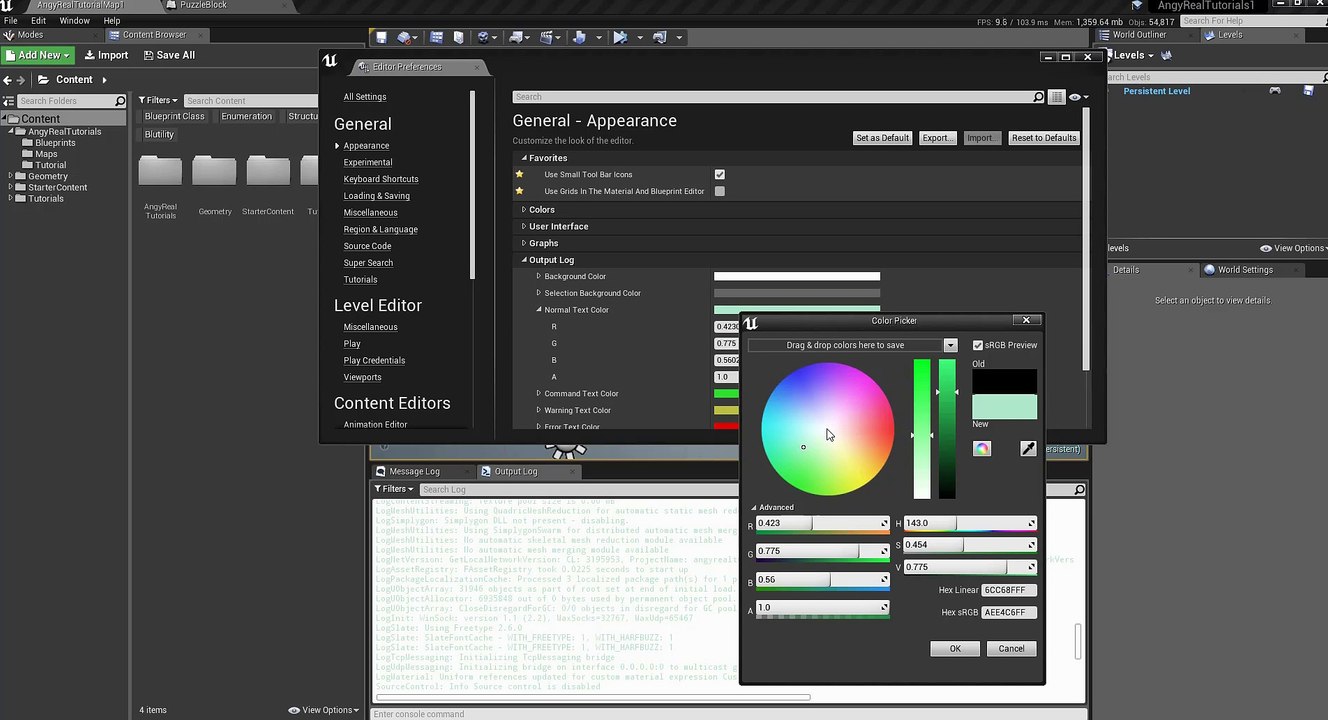Open the Filters dropdown in Content Browser

point(157,101)
